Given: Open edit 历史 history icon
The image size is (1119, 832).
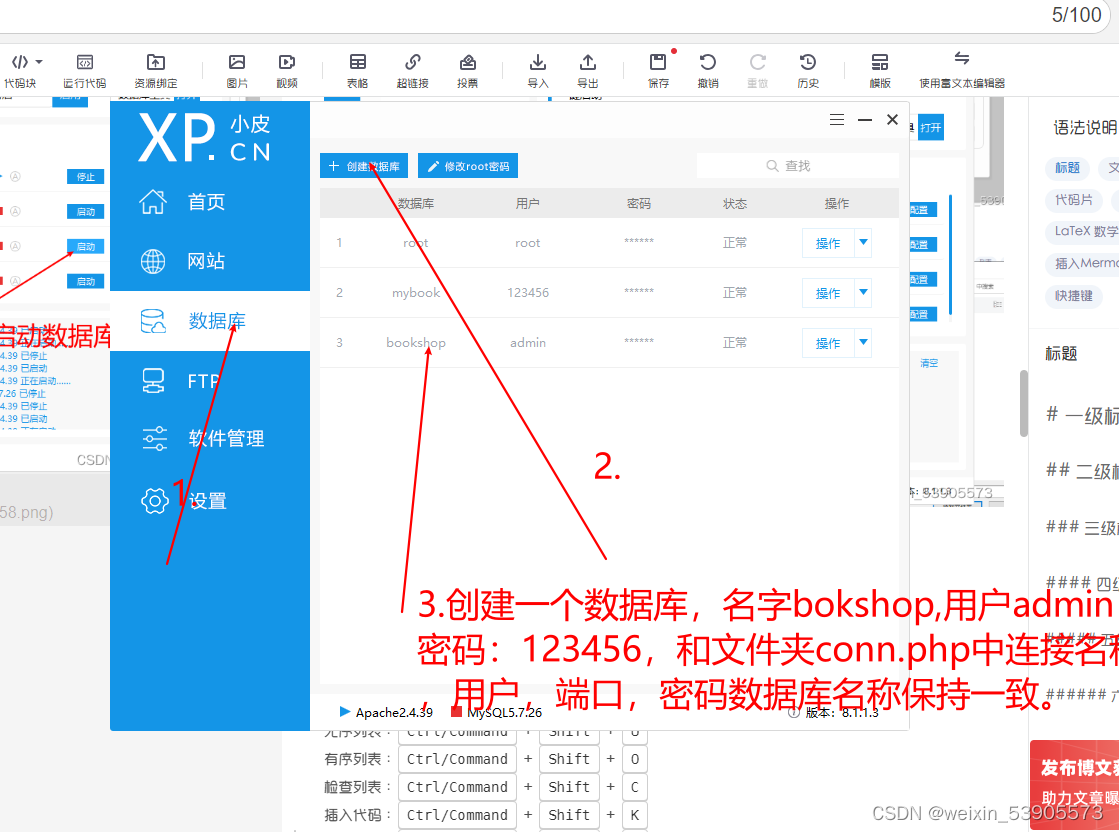Looking at the screenshot, I should coord(808,71).
